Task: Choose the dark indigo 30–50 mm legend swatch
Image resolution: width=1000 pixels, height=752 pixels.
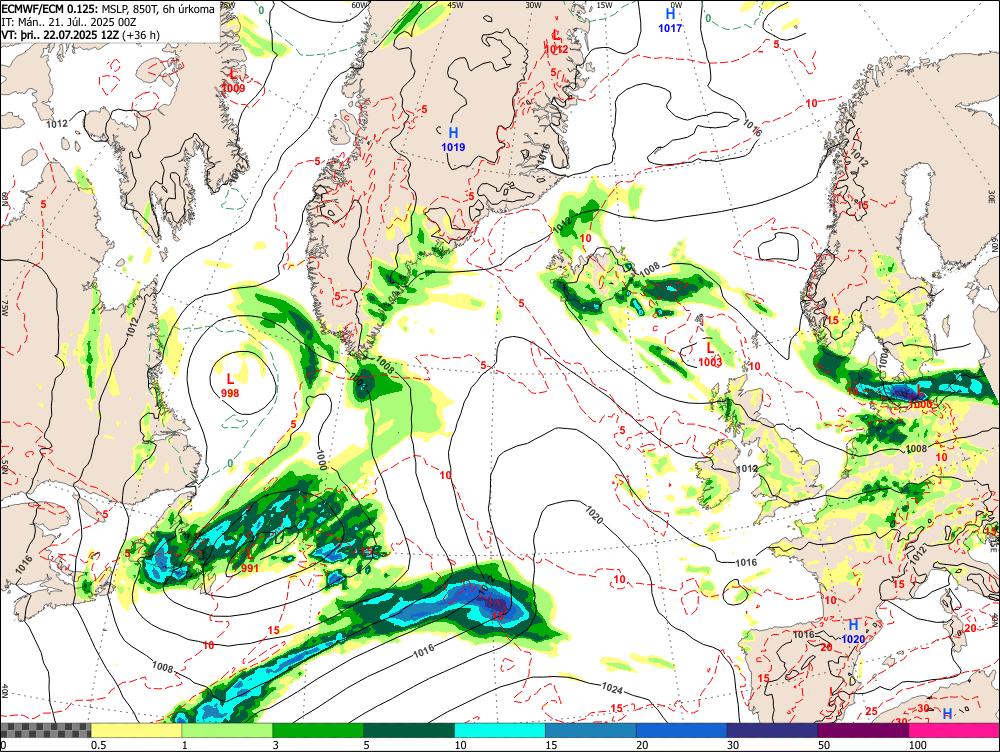Action: coord(772,730)
